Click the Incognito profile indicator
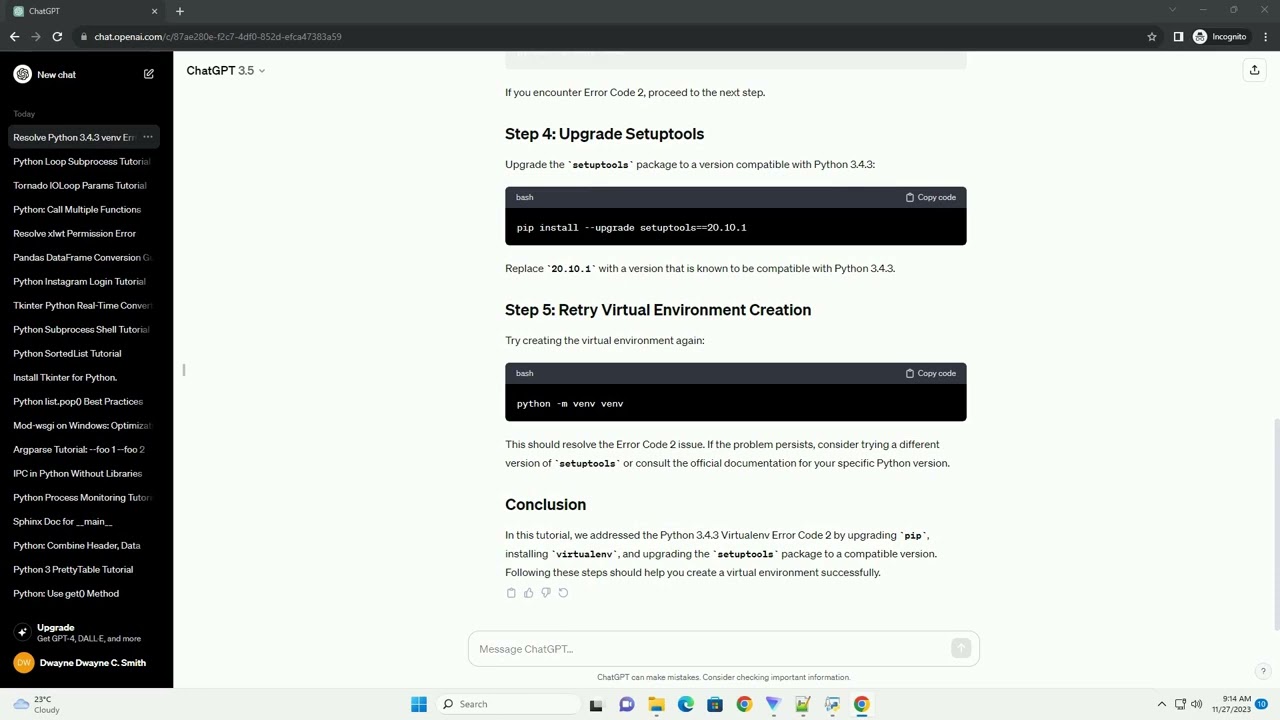The width and height of the screenshot is (1280, 720). pos(1219,37)
